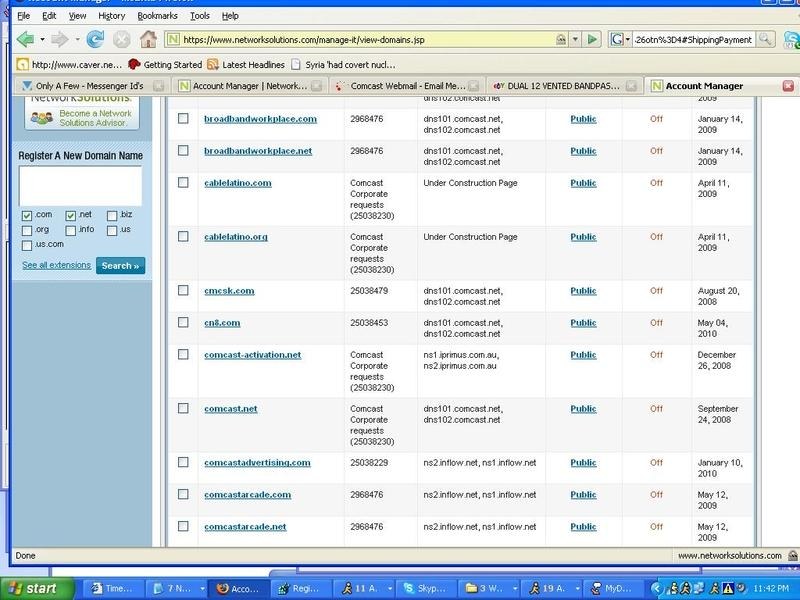Click the Home icon in the toolbar
The height and width of the screenshot is (600, 800).
(x=148, y=39)
